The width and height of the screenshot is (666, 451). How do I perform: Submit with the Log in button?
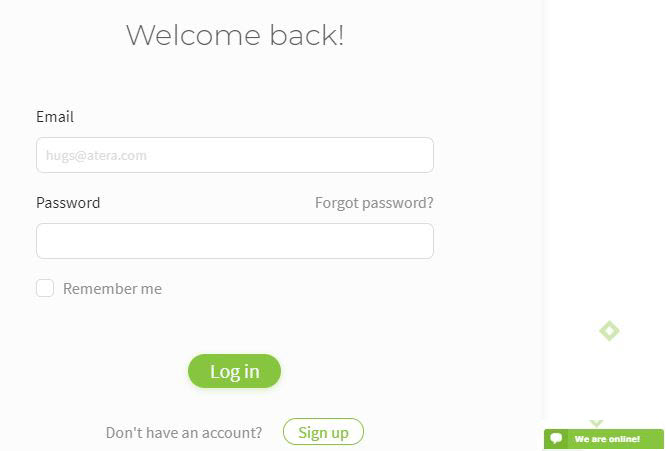click(234, 371)
